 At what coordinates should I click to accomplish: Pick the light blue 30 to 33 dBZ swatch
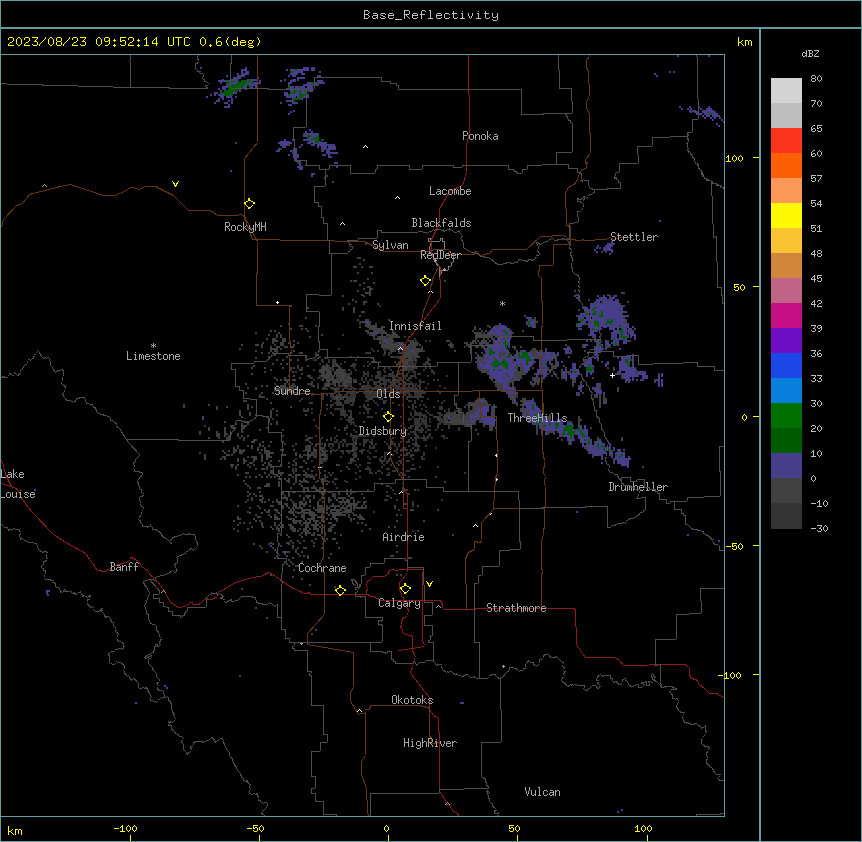(x=786, y=391)
